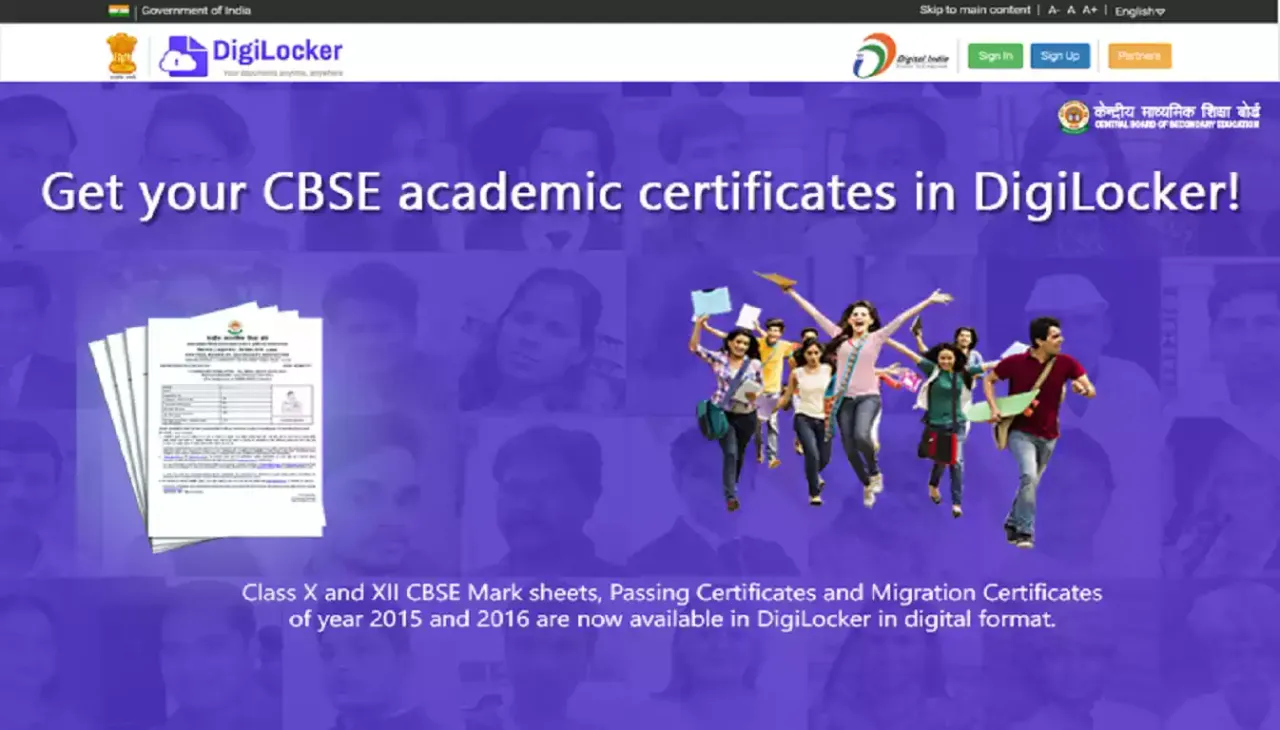Viewport: 1280px width, 730px height.
Task: Increase font size with A+
Action: coord(1090,10)
